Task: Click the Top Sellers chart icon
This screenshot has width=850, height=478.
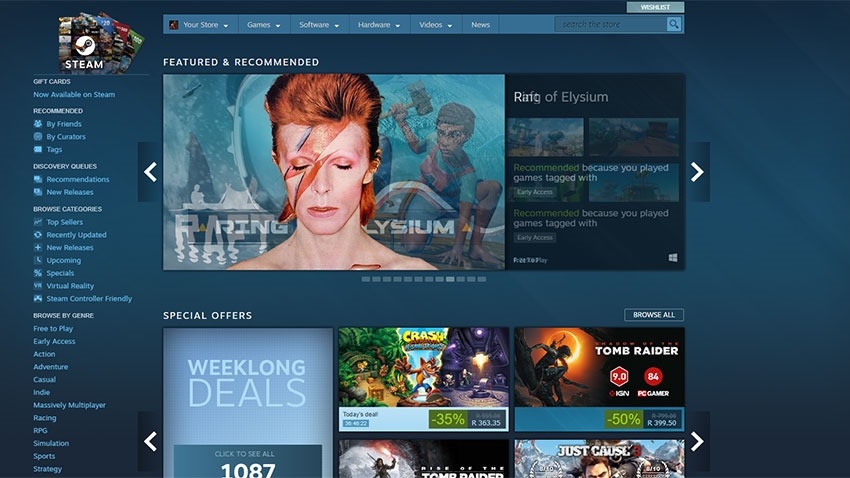Action: pos(38,222)
